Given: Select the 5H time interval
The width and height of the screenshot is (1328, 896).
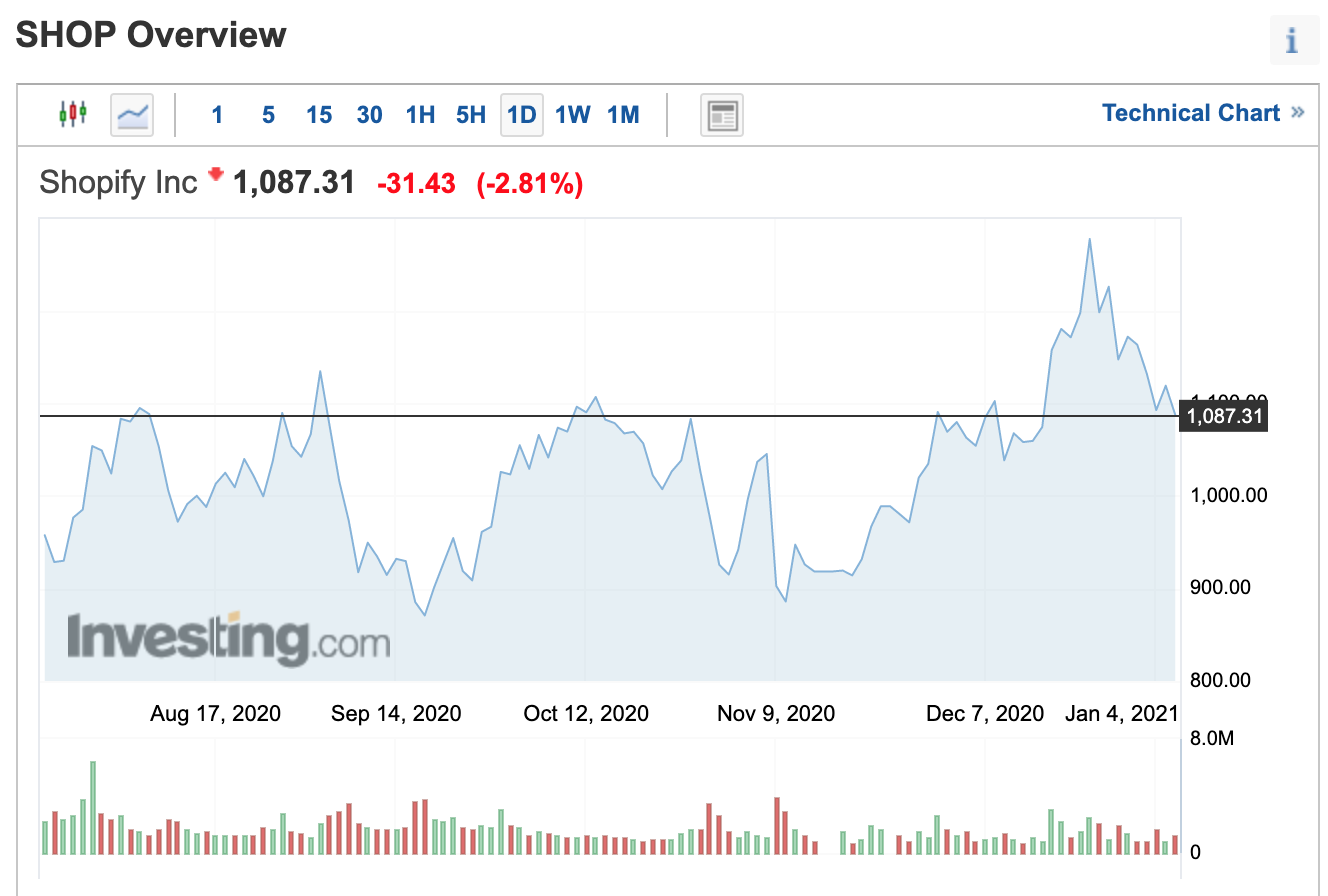Looking at the screenshot, I should point(471,115).
